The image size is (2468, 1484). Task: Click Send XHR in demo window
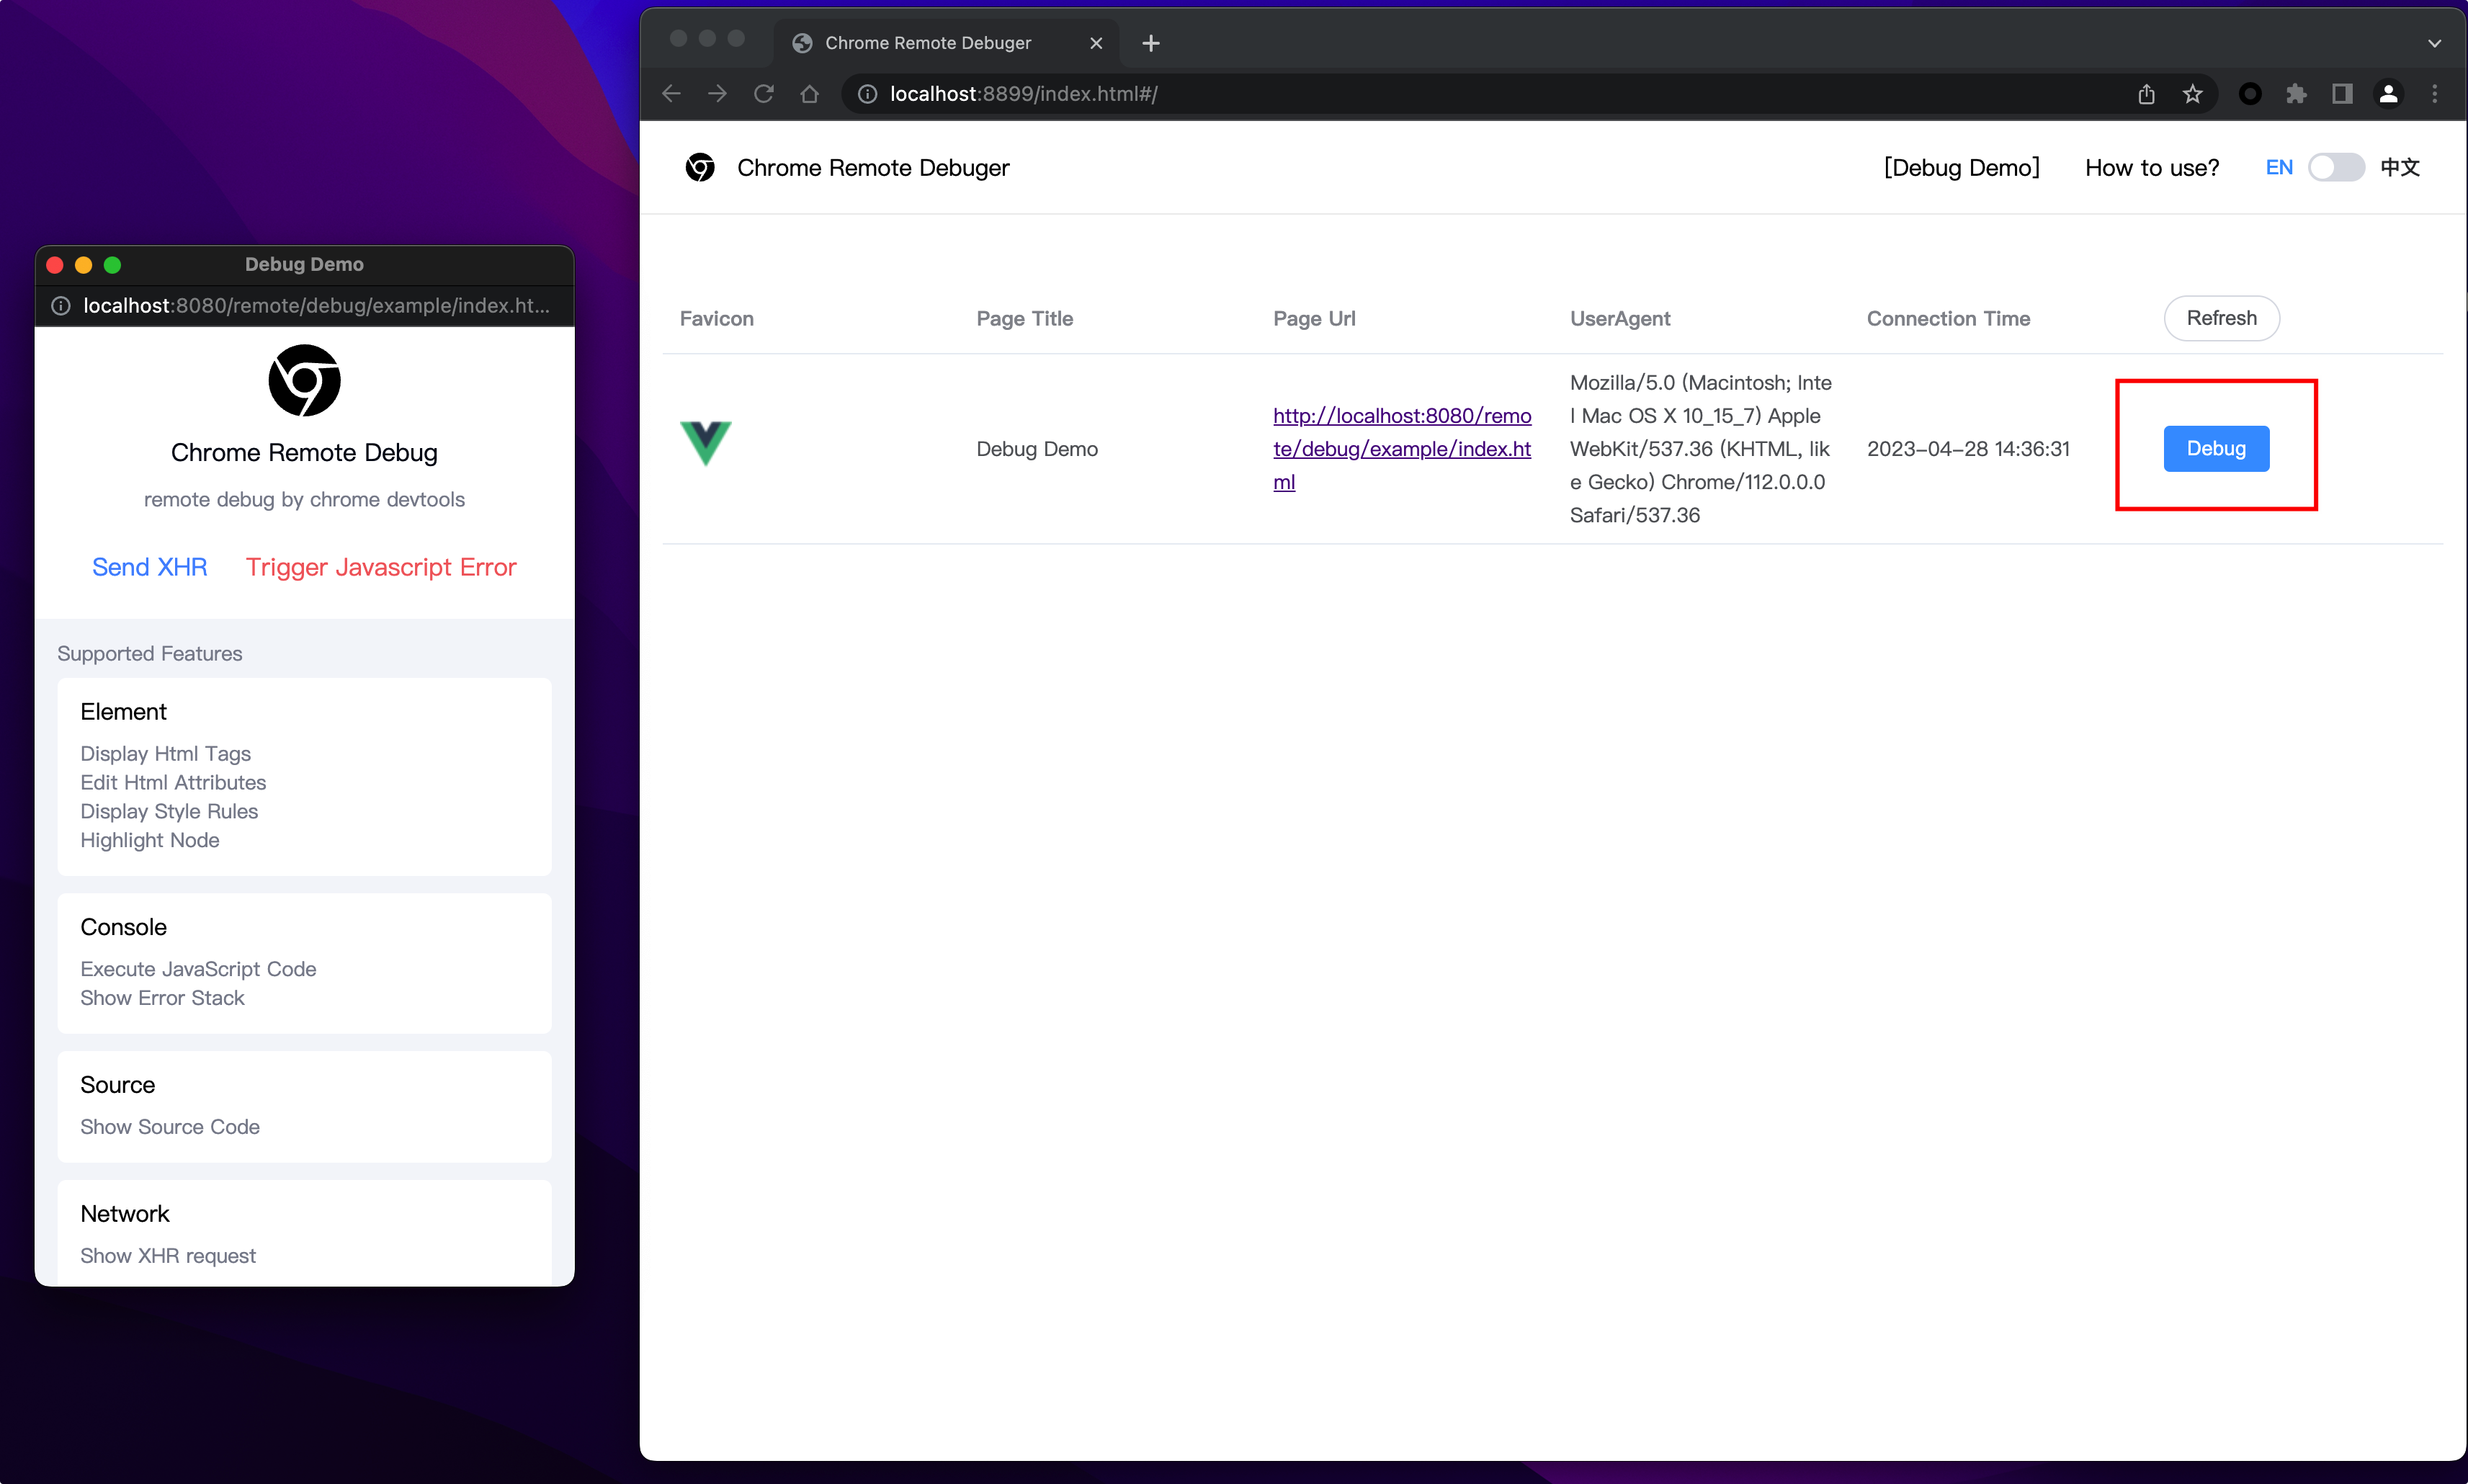point(149,567)
